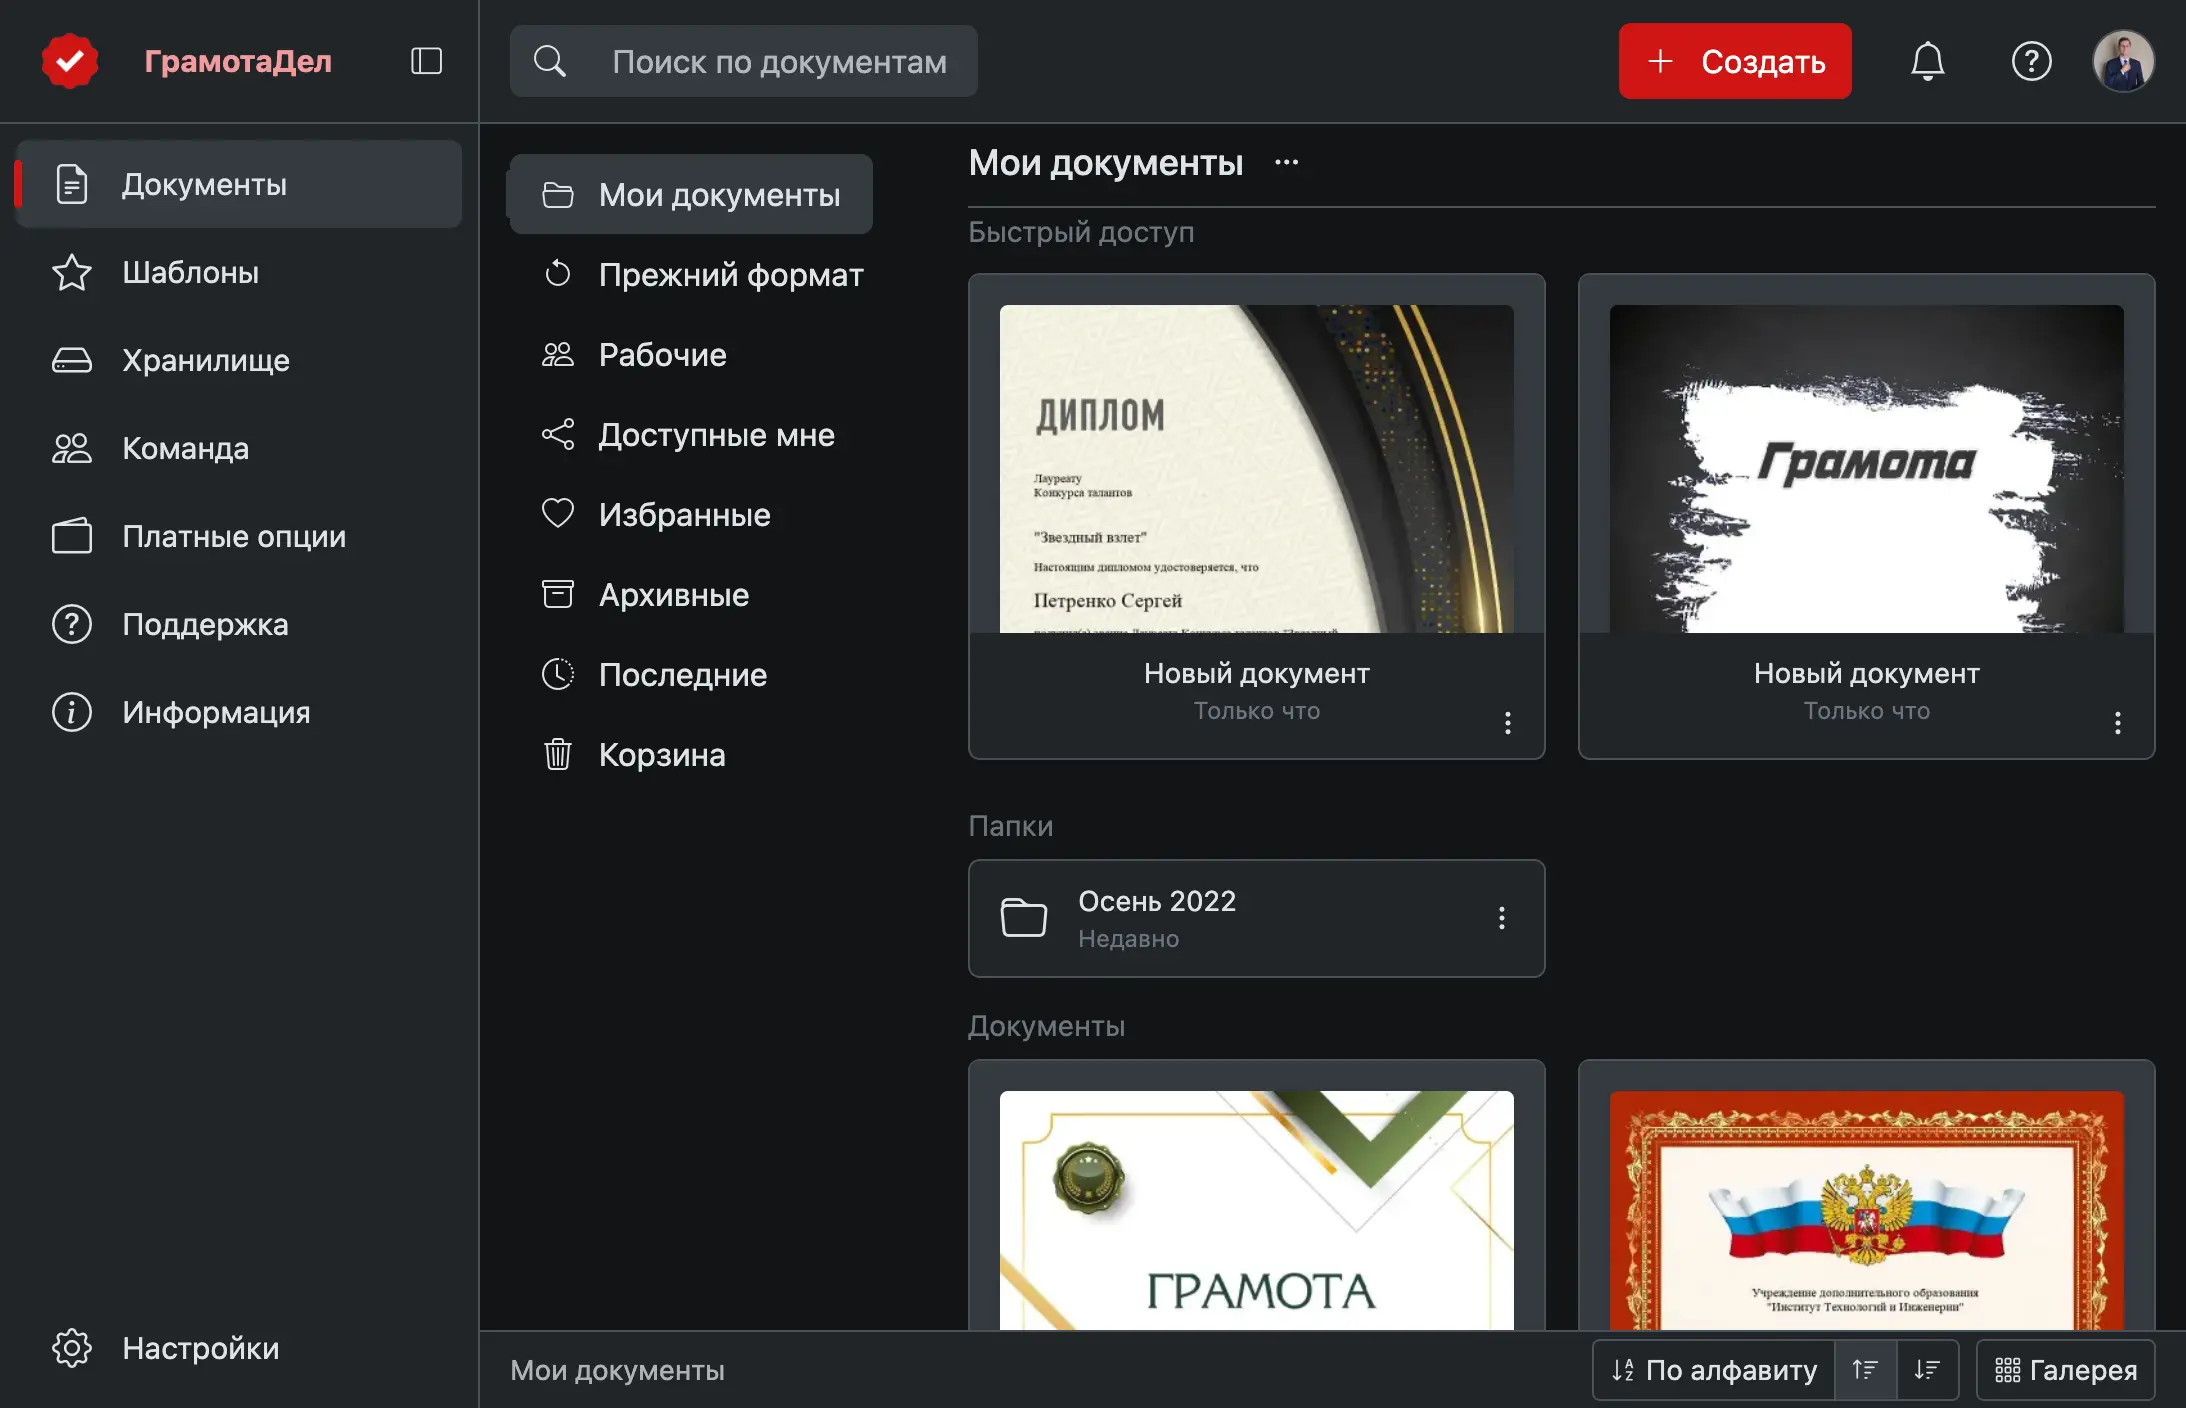The width and height of the screenshot is (2186, 1408).
Task: Go to Шаблоны section
Action: (240, 272)
